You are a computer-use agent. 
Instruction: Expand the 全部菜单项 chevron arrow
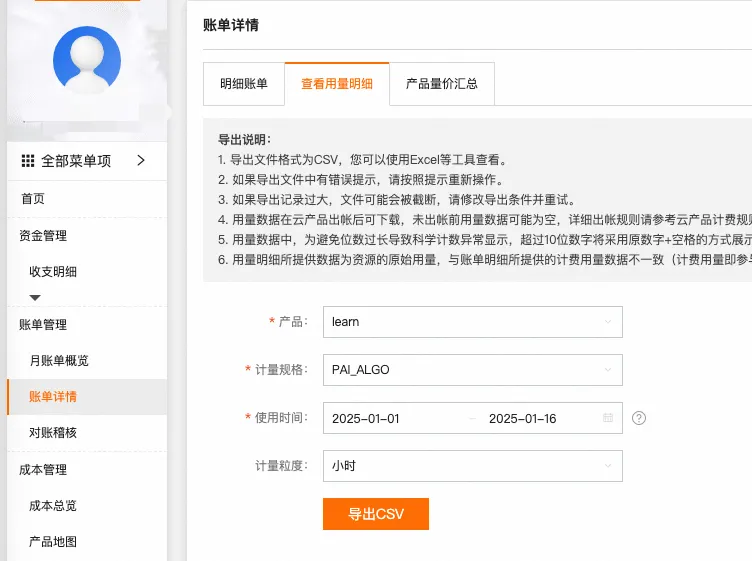[x=141, y=160]
